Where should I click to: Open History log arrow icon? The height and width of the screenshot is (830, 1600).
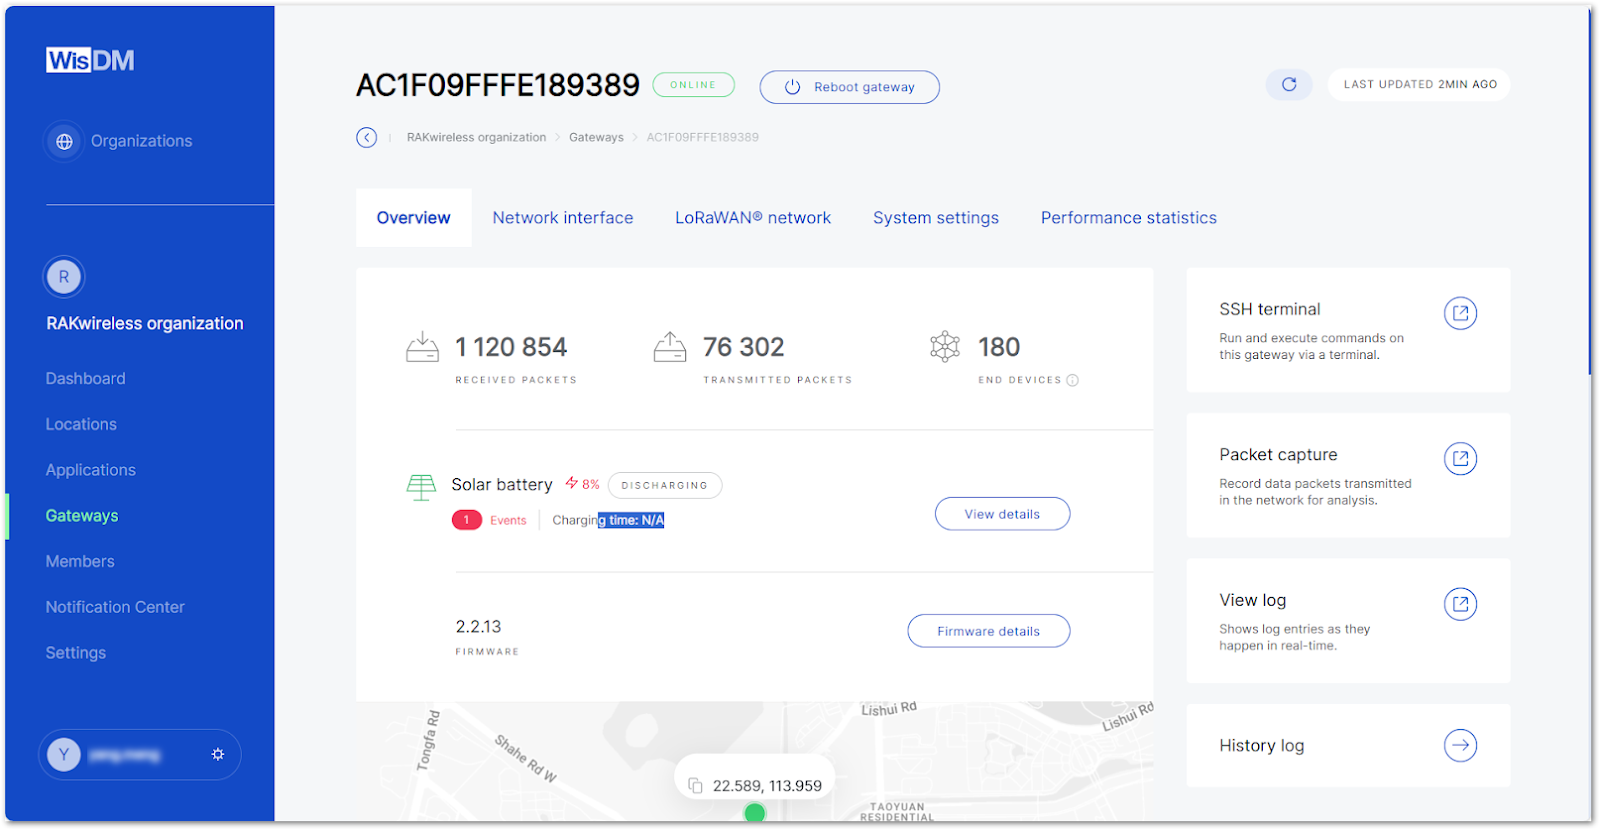pos(1460,745)
